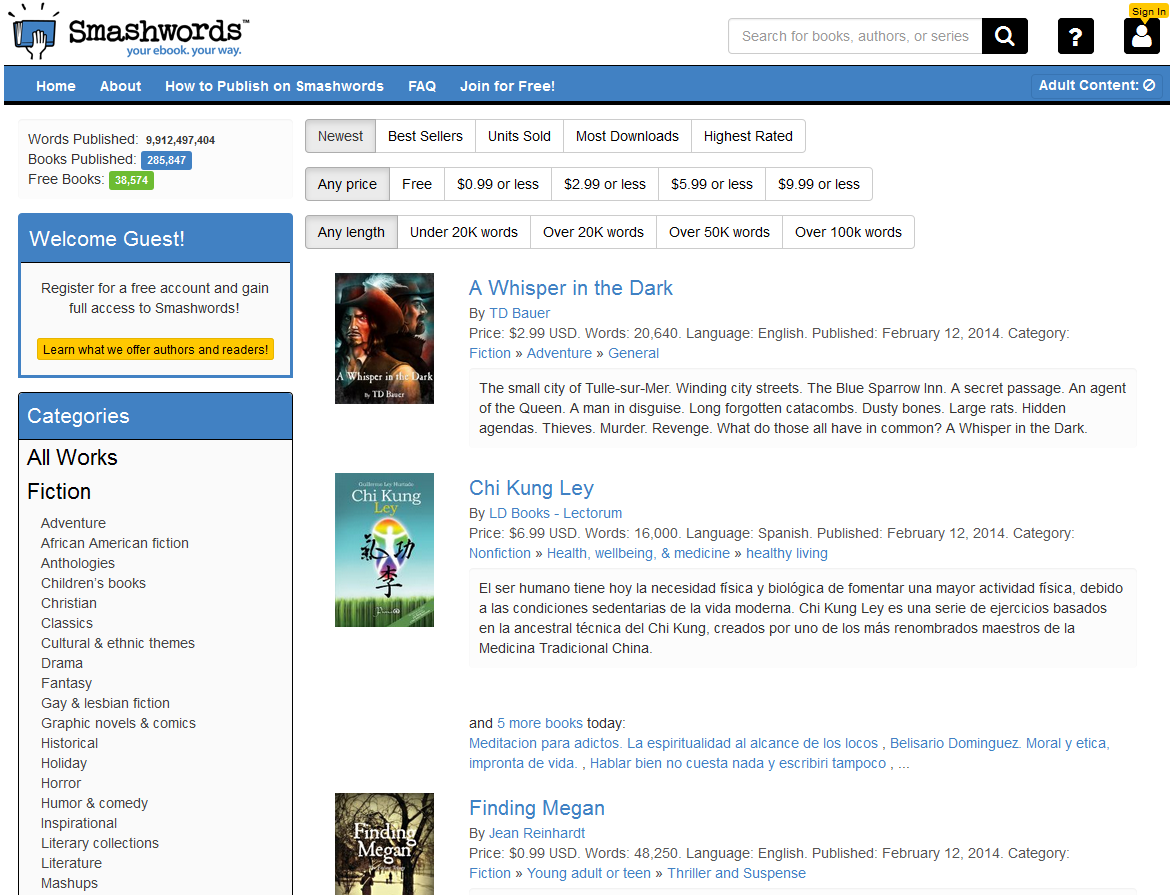The width and height of the screenshot is (1170, 895).
Task: Filter by Over 20K words
Action: point(593,232)
